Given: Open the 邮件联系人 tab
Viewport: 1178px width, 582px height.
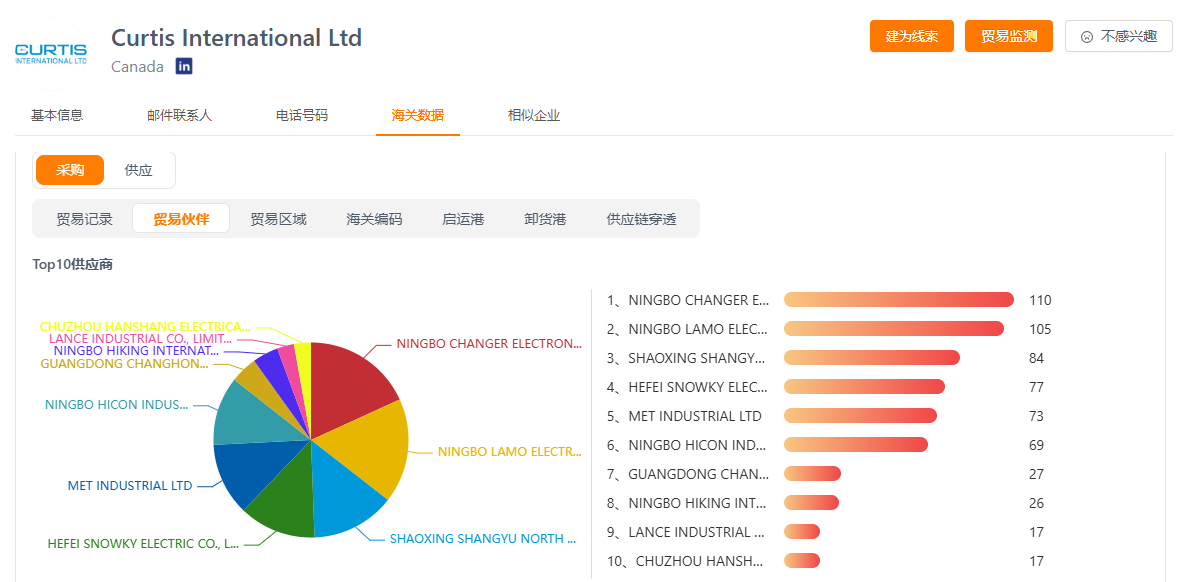Looking at the screenshot, I should point(180,116).
